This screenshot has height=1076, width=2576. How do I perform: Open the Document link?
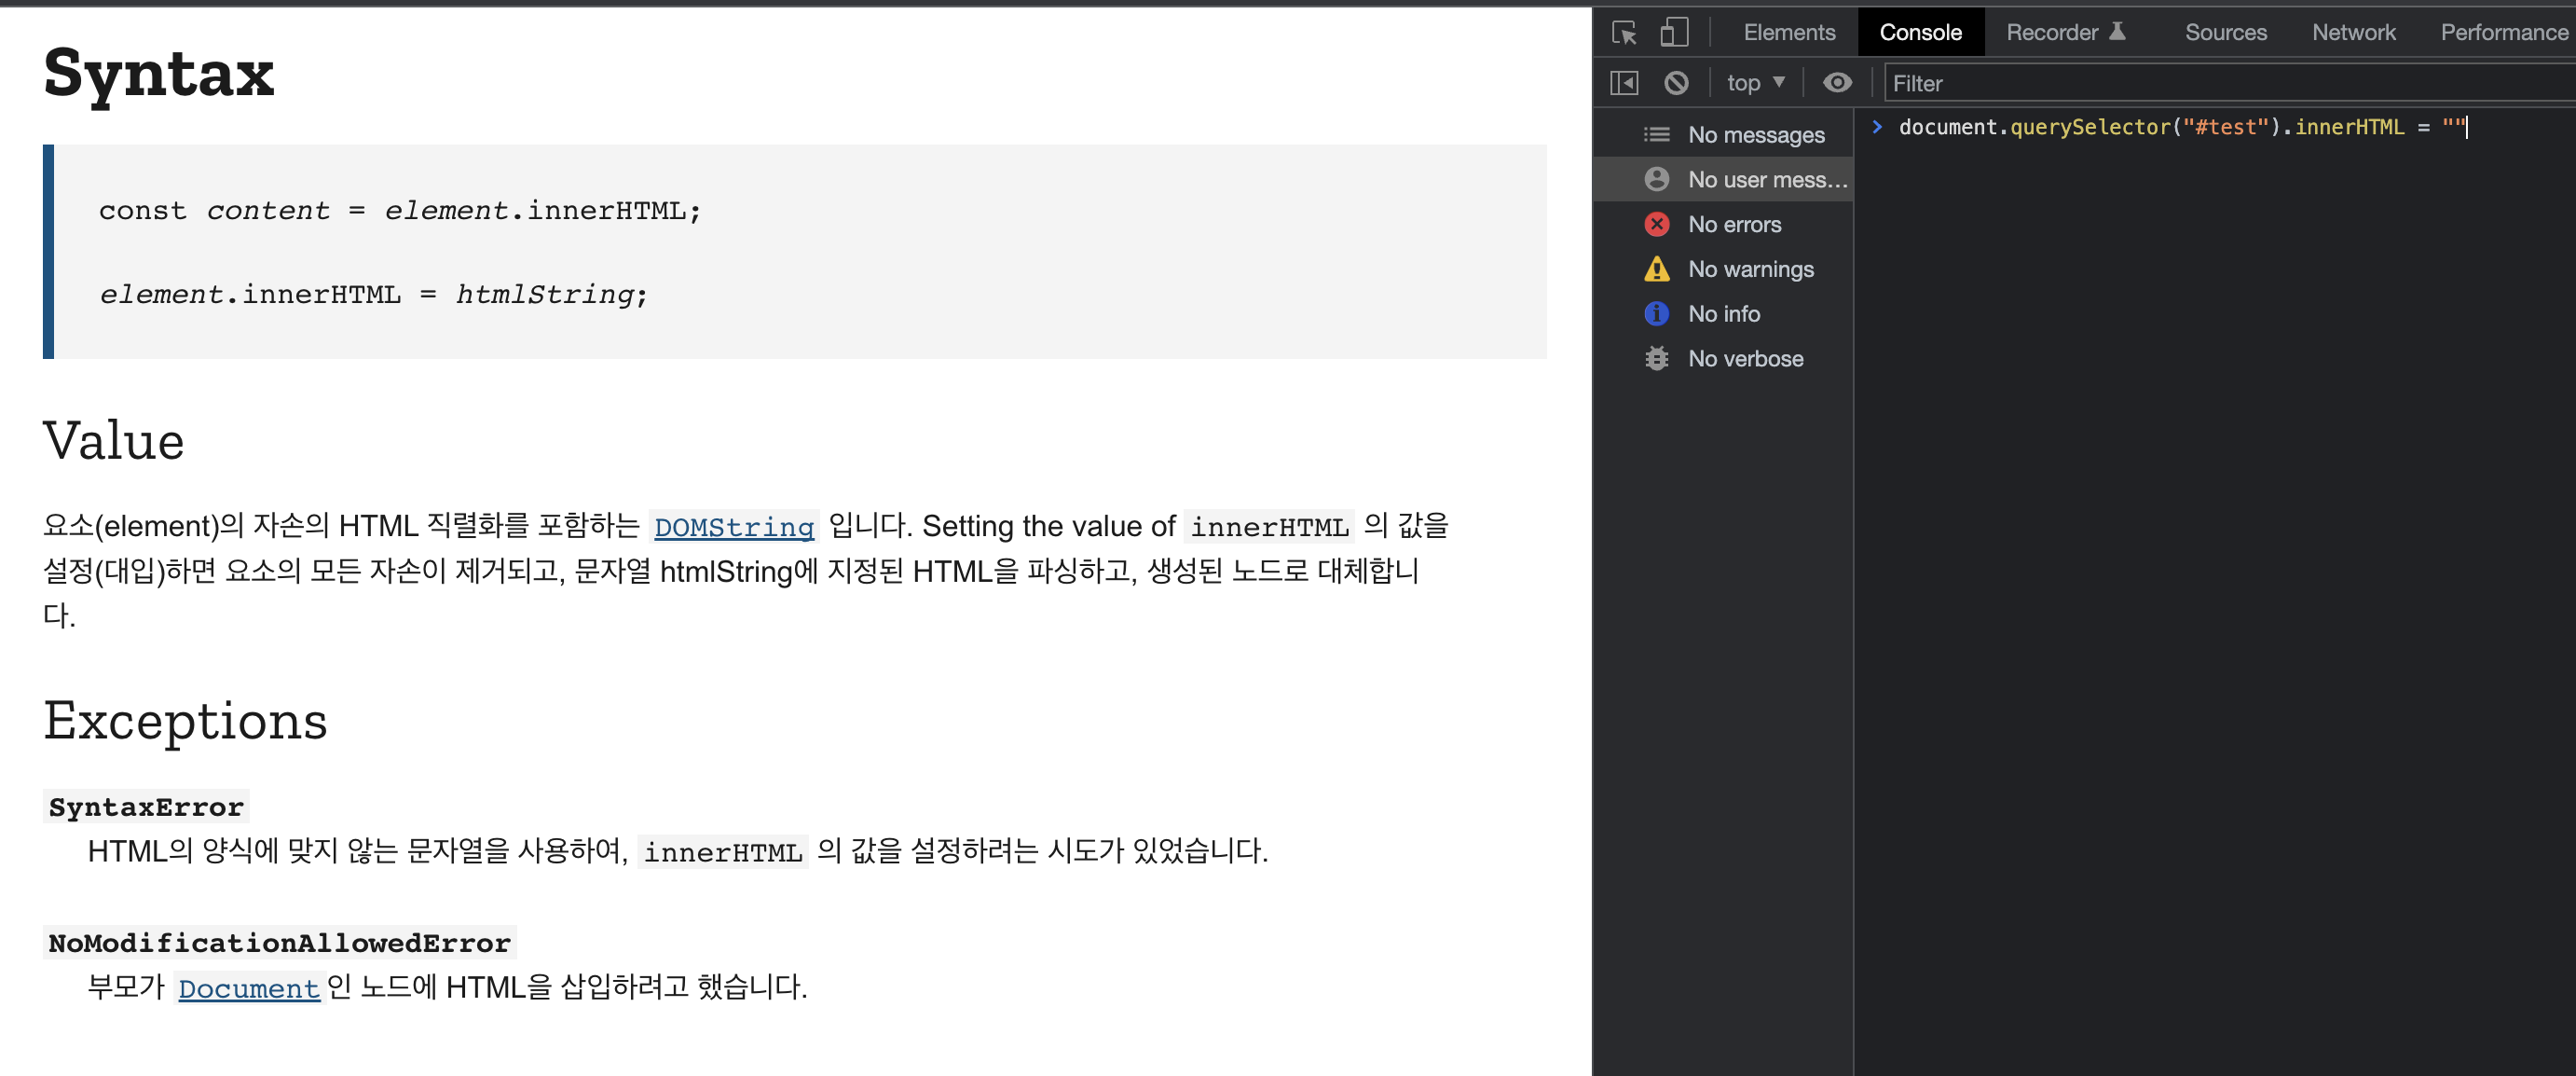[x=249, y=988]
